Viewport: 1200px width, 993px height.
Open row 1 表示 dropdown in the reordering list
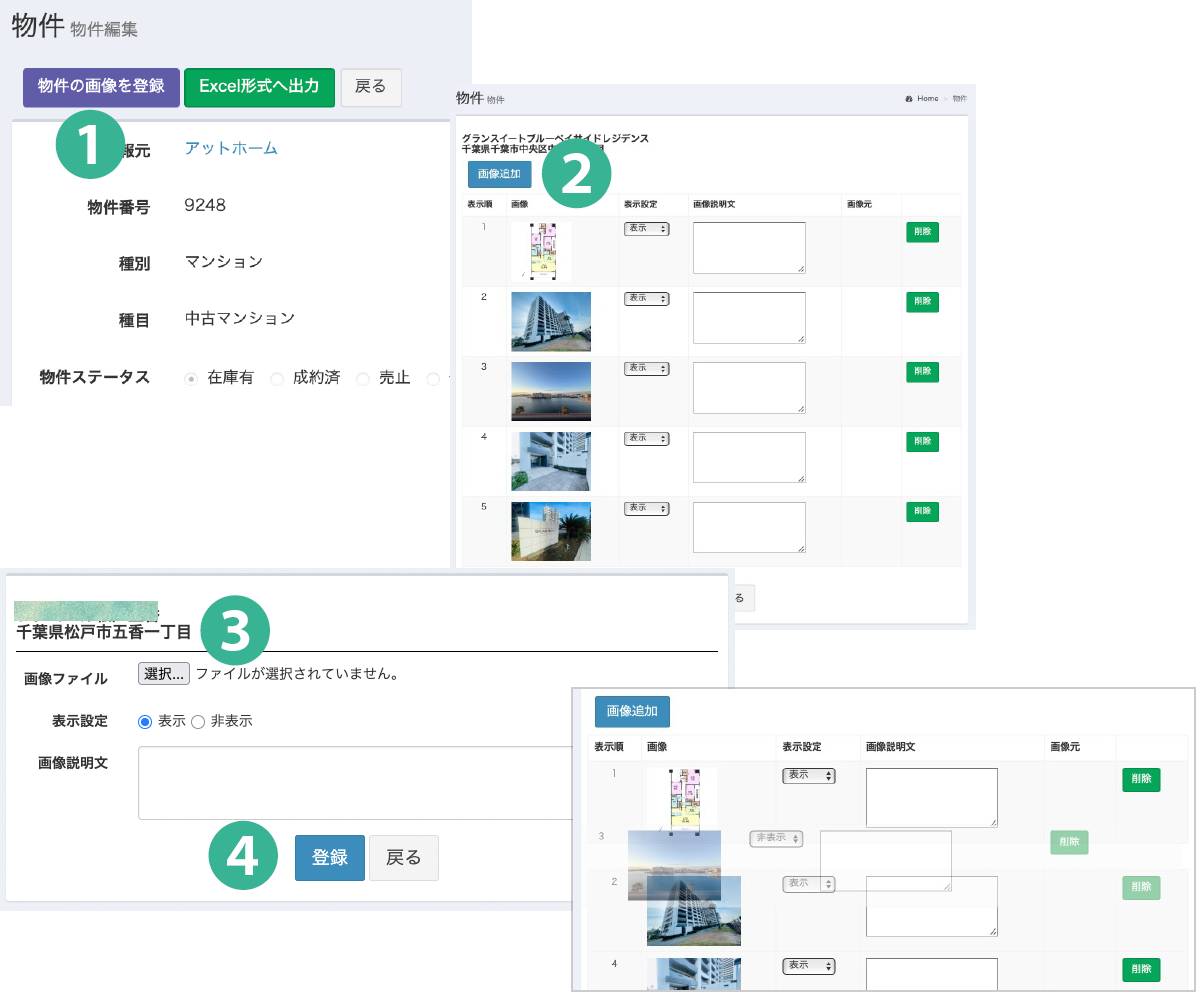(x=808, y=775)
